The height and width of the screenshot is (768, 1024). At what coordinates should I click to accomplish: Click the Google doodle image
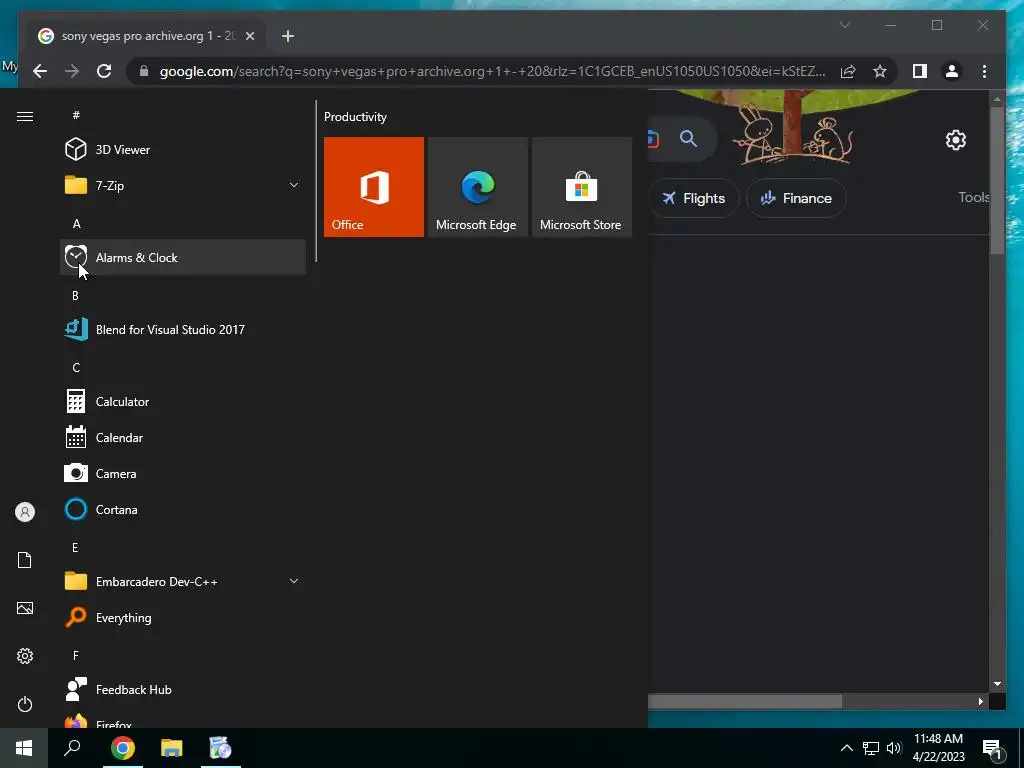[792, 127]
